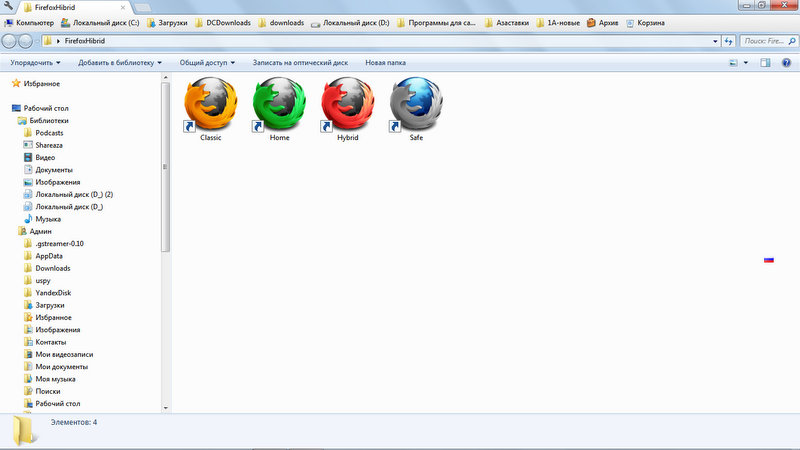
Task: Open Корзина from the links bar
Action: pyautogui.click(x=645, y=23)
